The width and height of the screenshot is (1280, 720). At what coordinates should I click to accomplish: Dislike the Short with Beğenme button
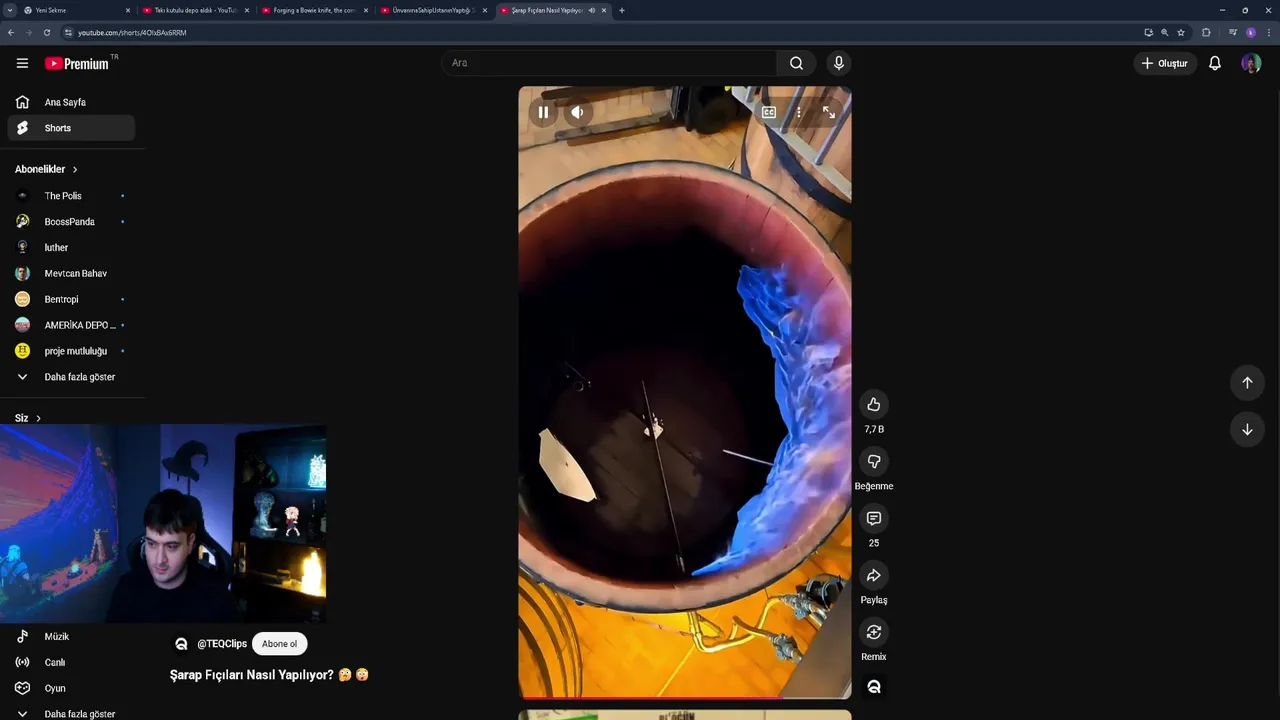[x=874, y=461]
